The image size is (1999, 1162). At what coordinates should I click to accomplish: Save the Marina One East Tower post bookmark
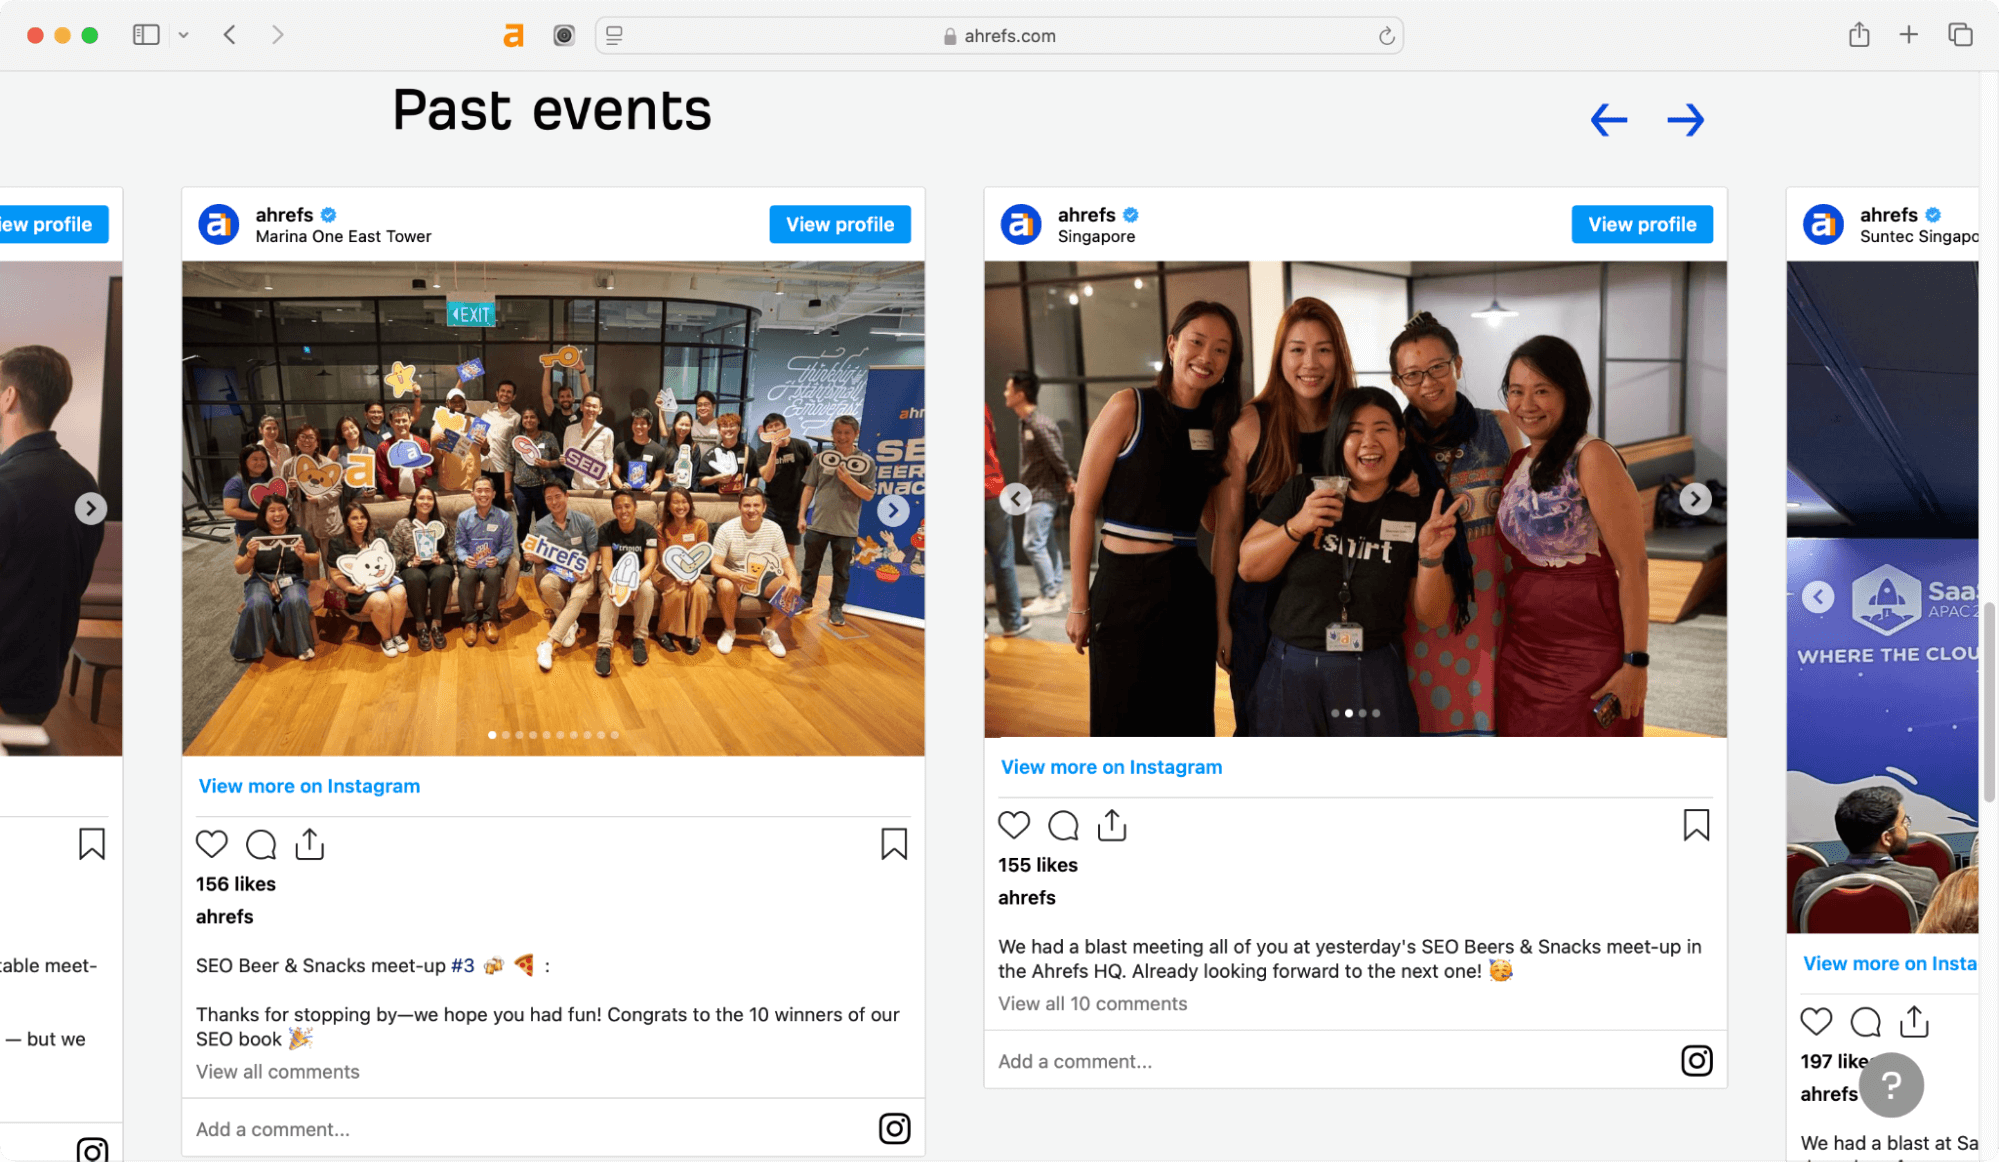click(x=894, y=844)
